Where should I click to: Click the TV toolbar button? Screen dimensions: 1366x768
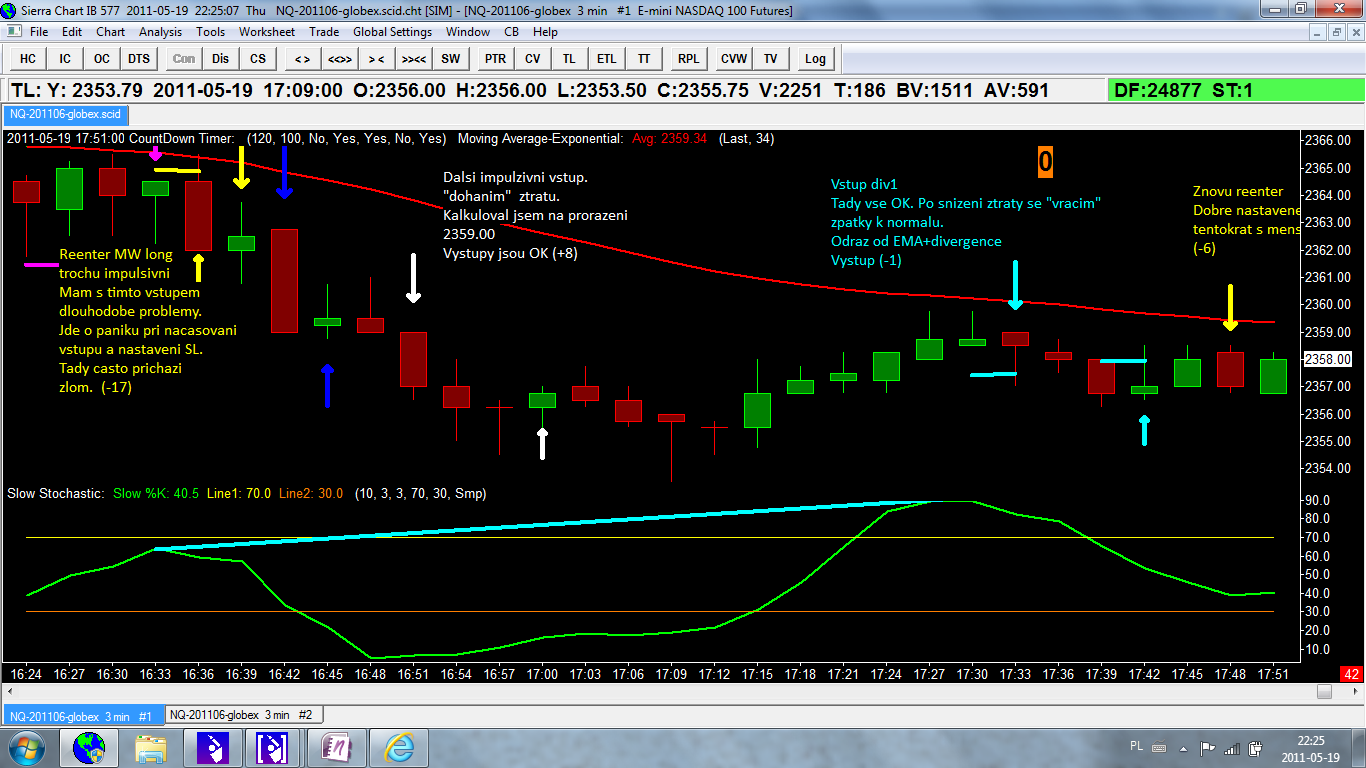pos(771,58)
